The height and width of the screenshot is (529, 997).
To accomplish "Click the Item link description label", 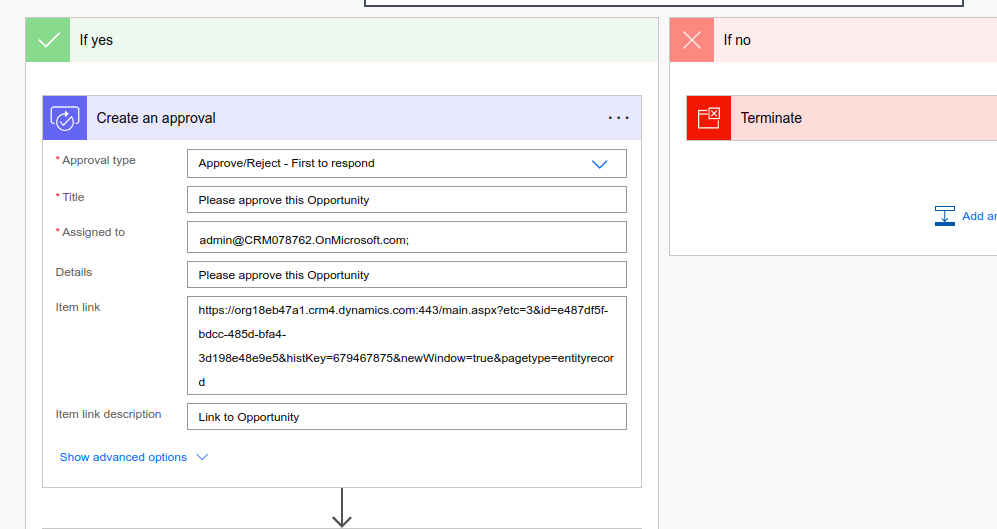I will [108, 414].
